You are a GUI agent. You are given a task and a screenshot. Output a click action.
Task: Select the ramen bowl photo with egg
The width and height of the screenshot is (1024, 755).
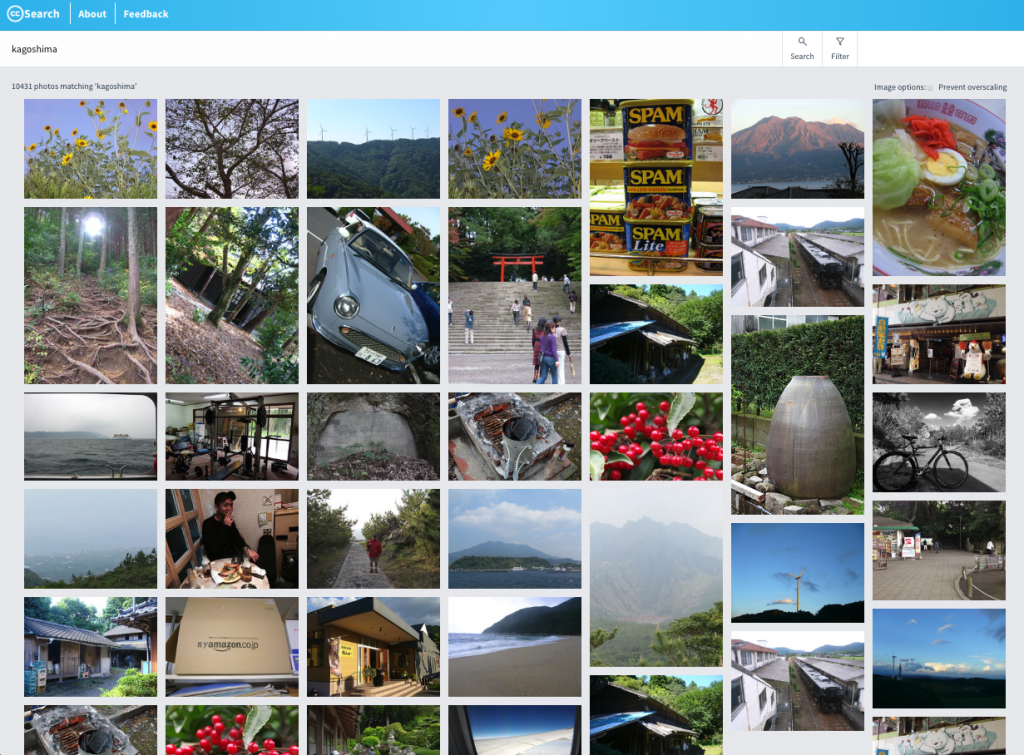click(x=939, y=187)
